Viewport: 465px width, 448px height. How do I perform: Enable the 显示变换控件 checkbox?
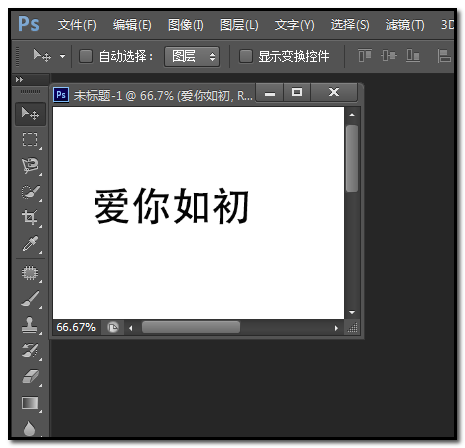coord(246,56)
